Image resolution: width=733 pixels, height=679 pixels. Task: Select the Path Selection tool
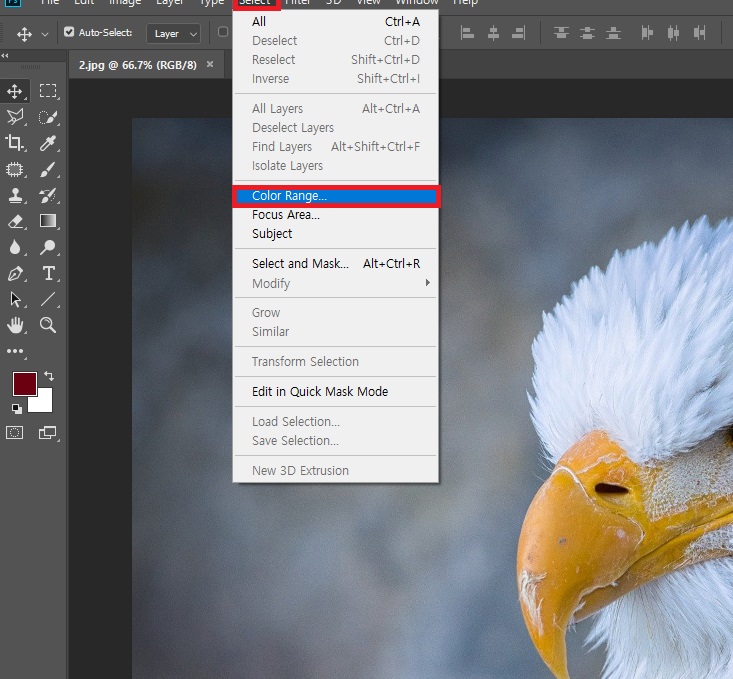(x=15, y=299)
